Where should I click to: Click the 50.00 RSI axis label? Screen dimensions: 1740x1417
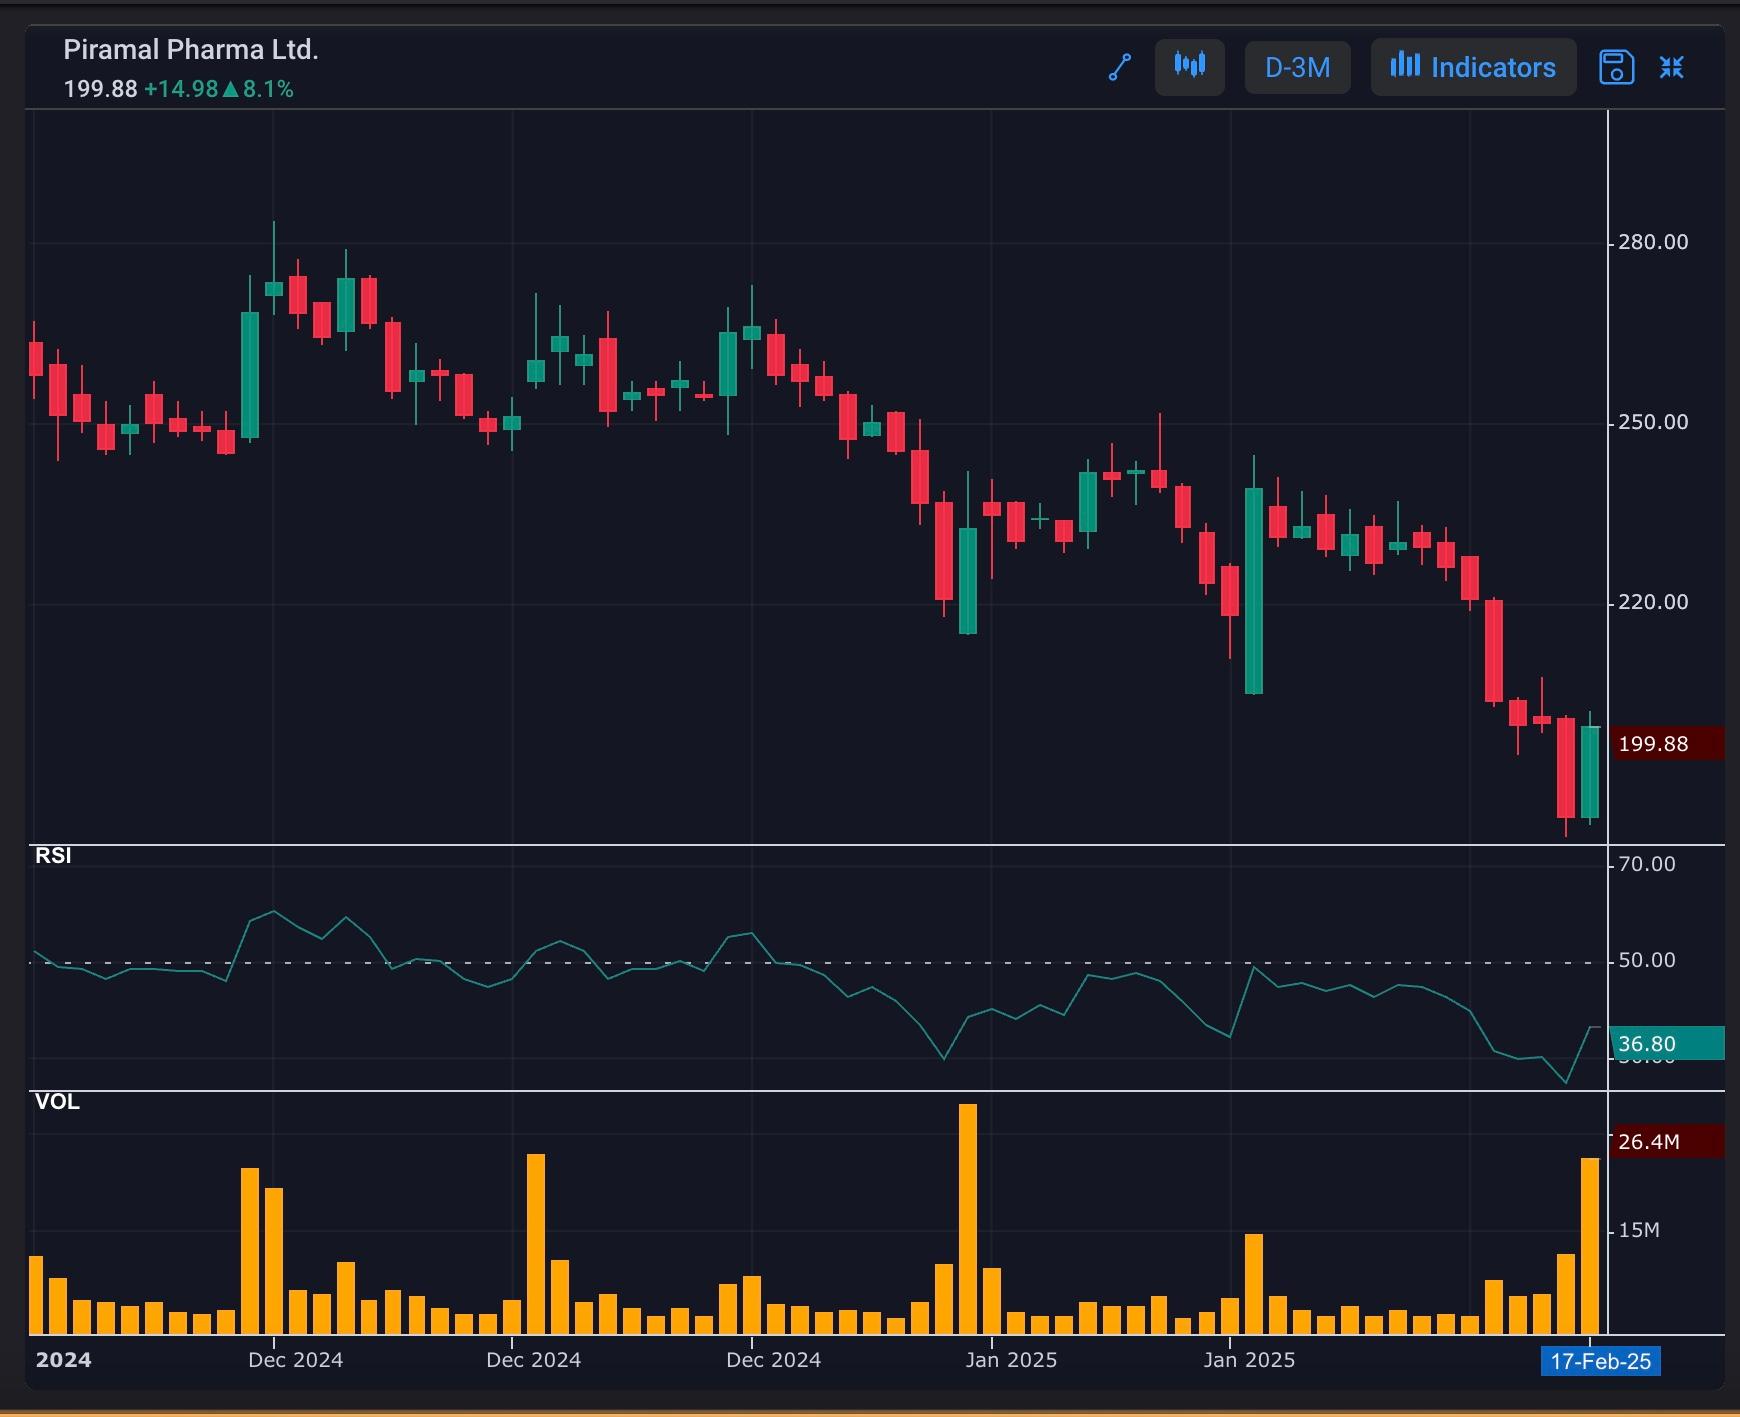click(x=1646, y=960)
